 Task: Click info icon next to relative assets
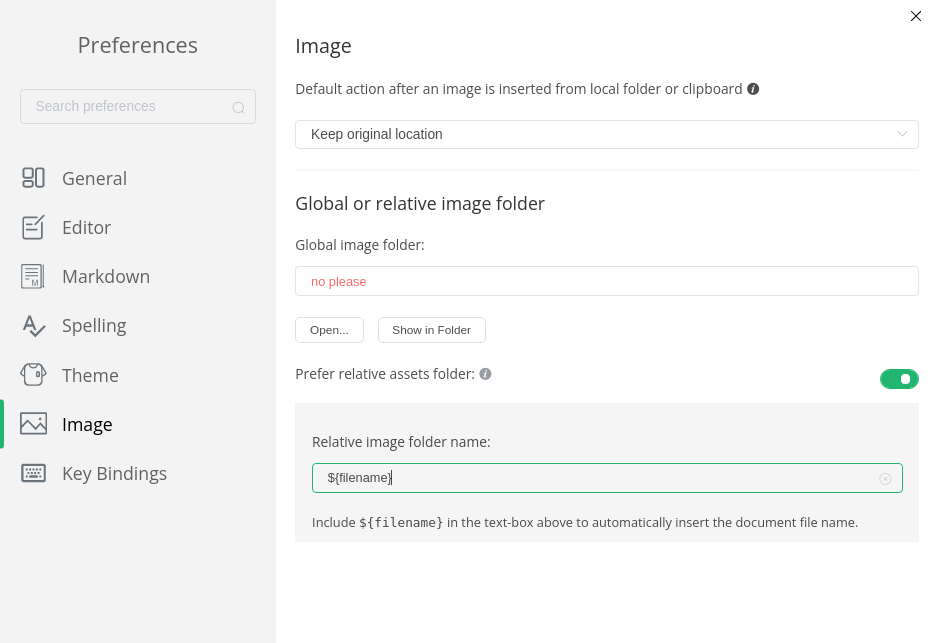click(x=485, y=374)
